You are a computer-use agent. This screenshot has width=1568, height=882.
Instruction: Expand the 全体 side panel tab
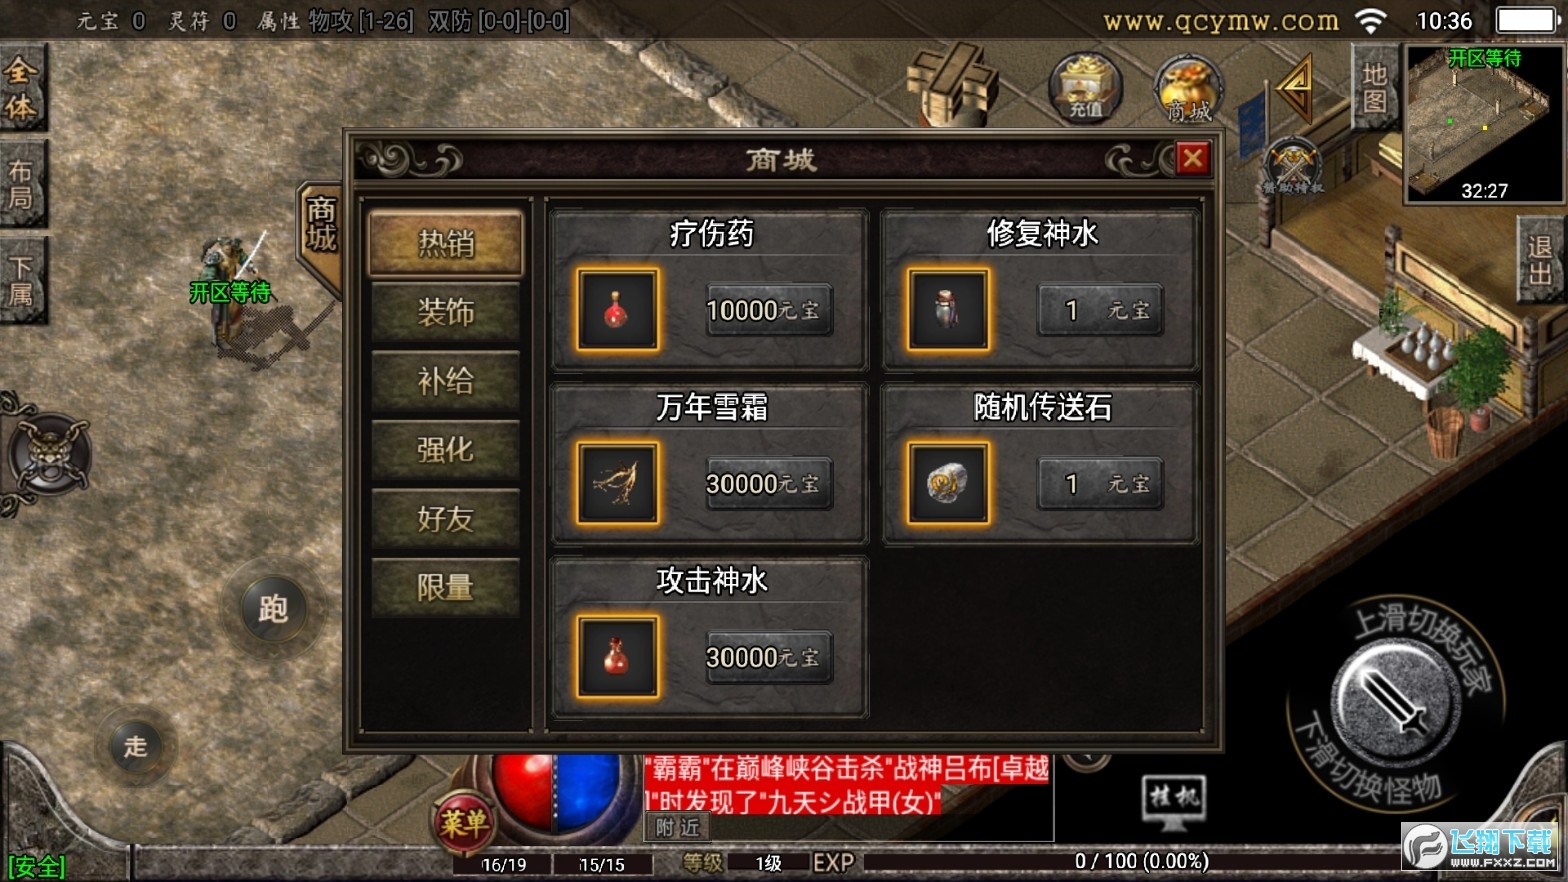point(23,88)
